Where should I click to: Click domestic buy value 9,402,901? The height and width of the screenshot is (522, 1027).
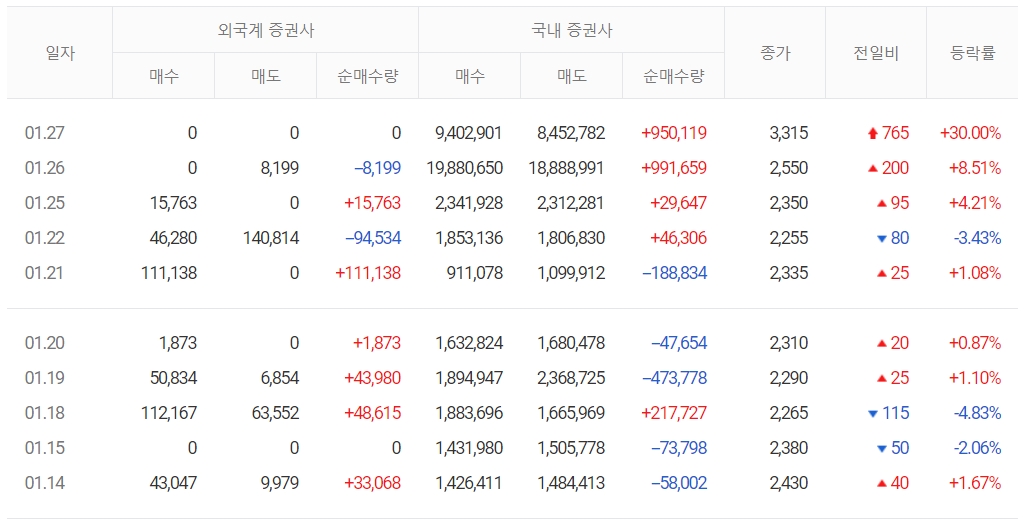(x=469, y=133)
